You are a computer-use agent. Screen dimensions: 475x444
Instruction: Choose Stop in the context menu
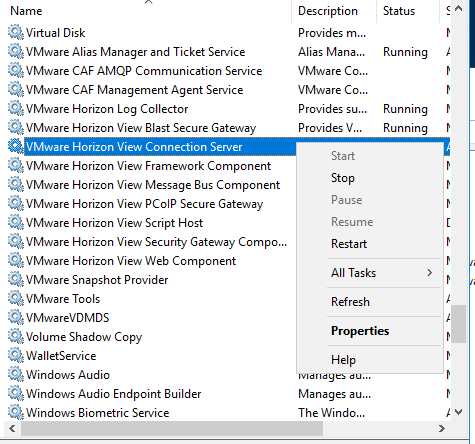click(342, 178)
